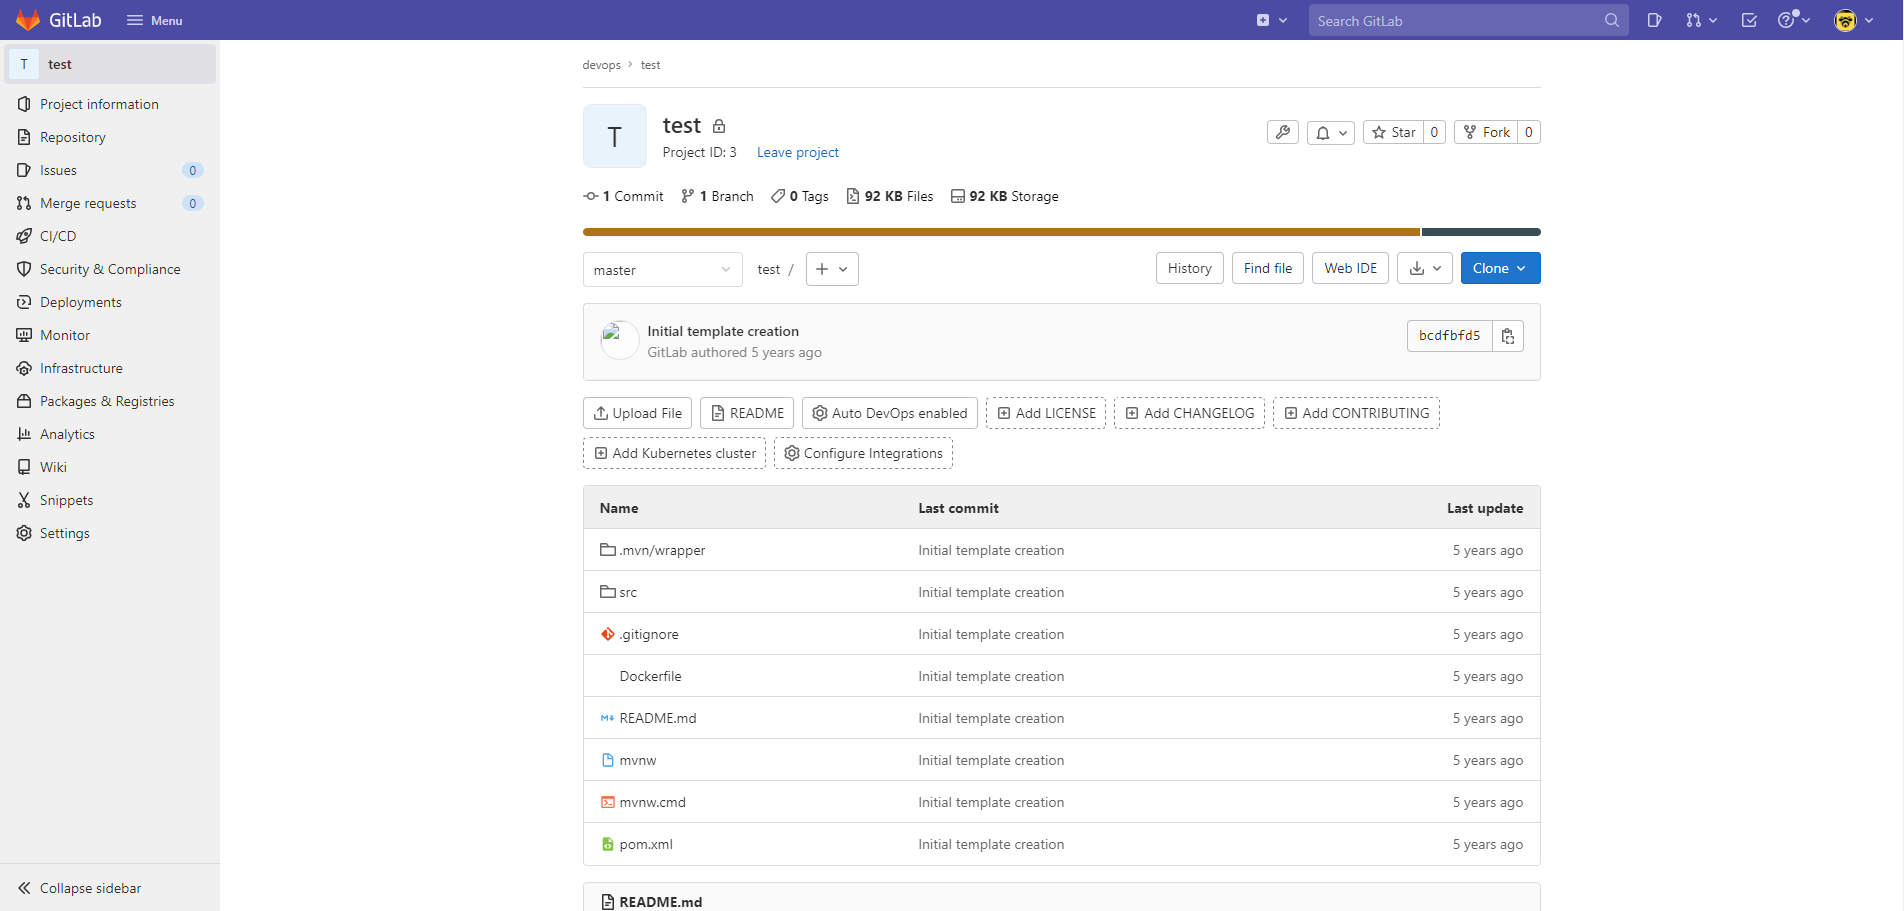Click Add Kubernetes cluster

674,453
